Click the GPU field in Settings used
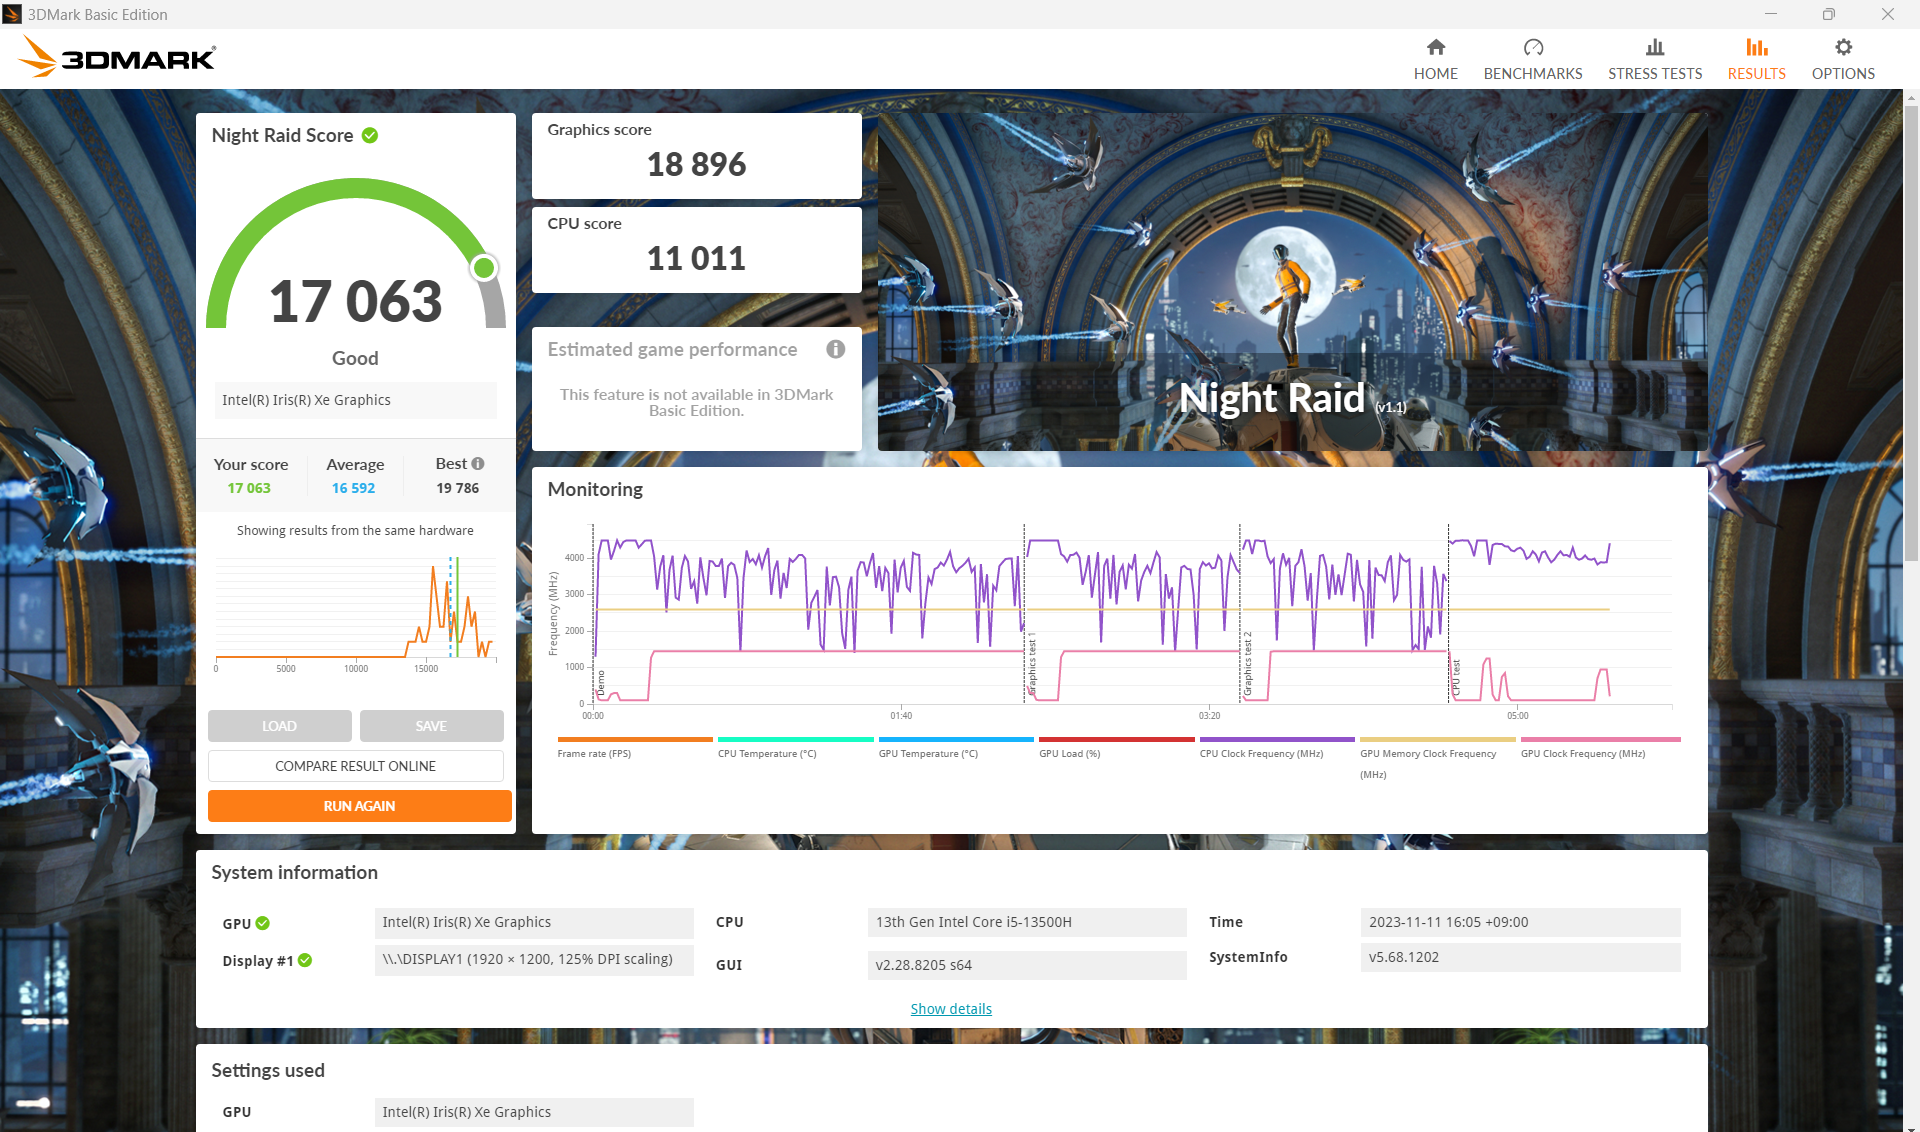The height and width of the screenshot is (1132, 1920). [534, 1112]
